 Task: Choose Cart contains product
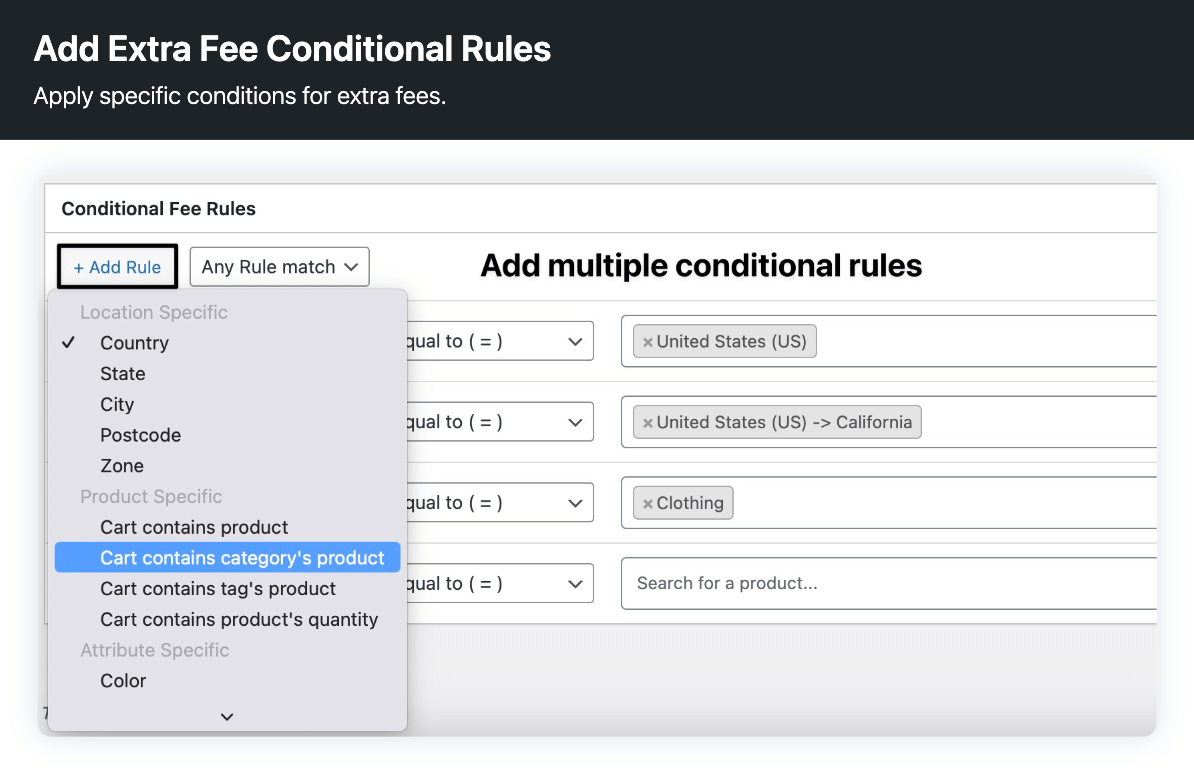point(194,527)
